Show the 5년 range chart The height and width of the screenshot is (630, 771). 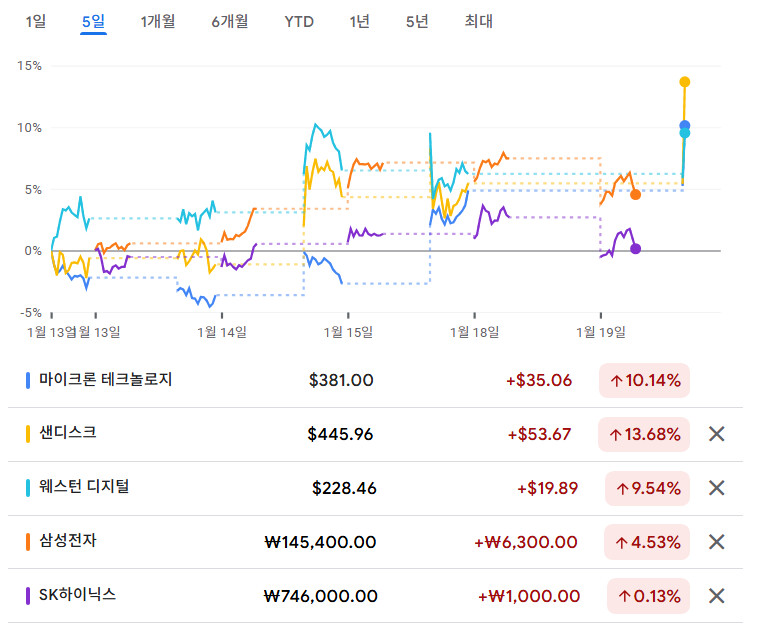point(417,21)
